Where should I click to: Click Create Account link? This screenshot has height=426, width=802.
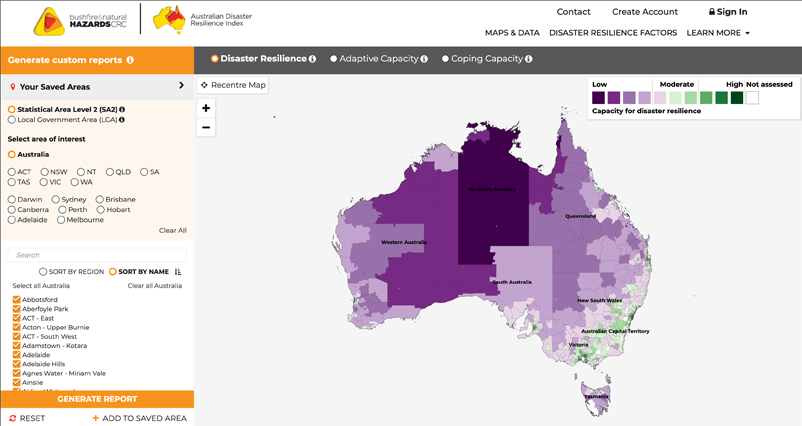645,12
